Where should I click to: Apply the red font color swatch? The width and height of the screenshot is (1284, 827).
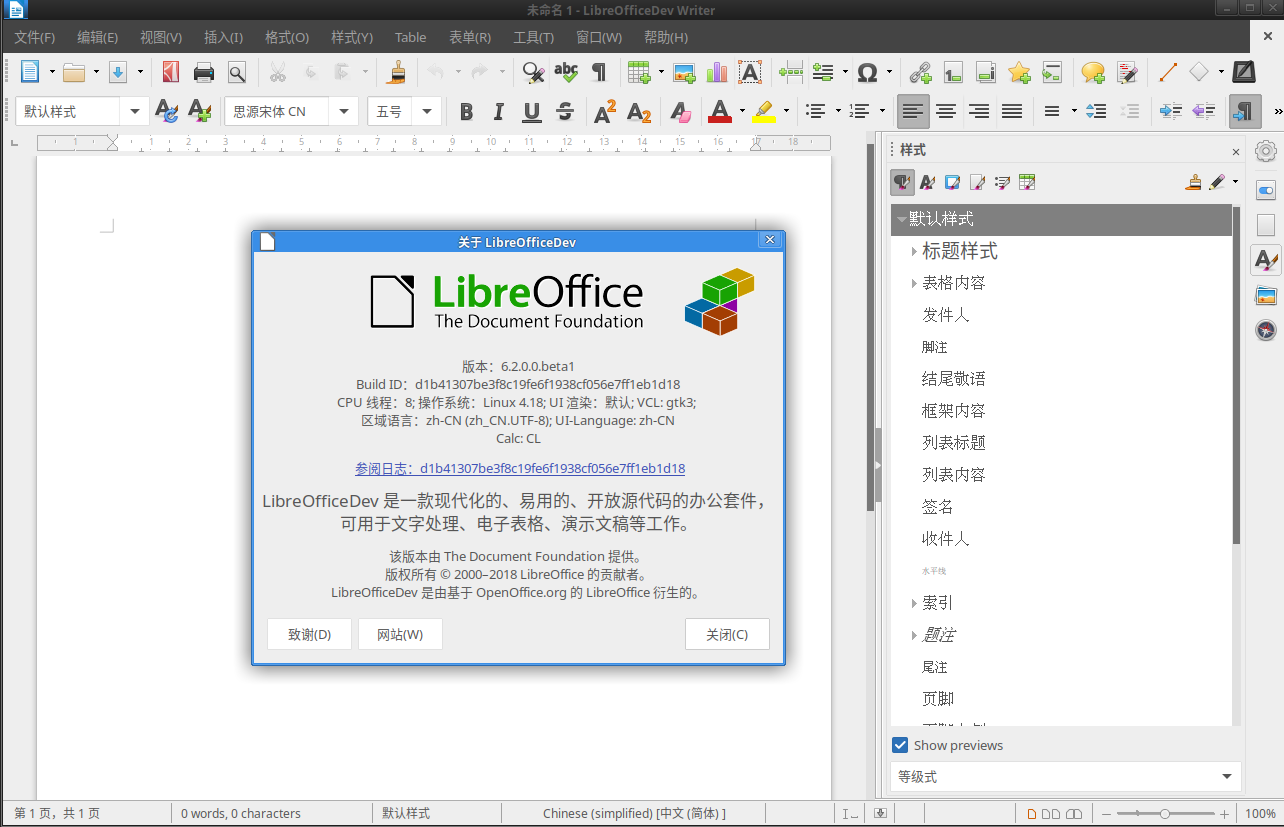(719, 111)
